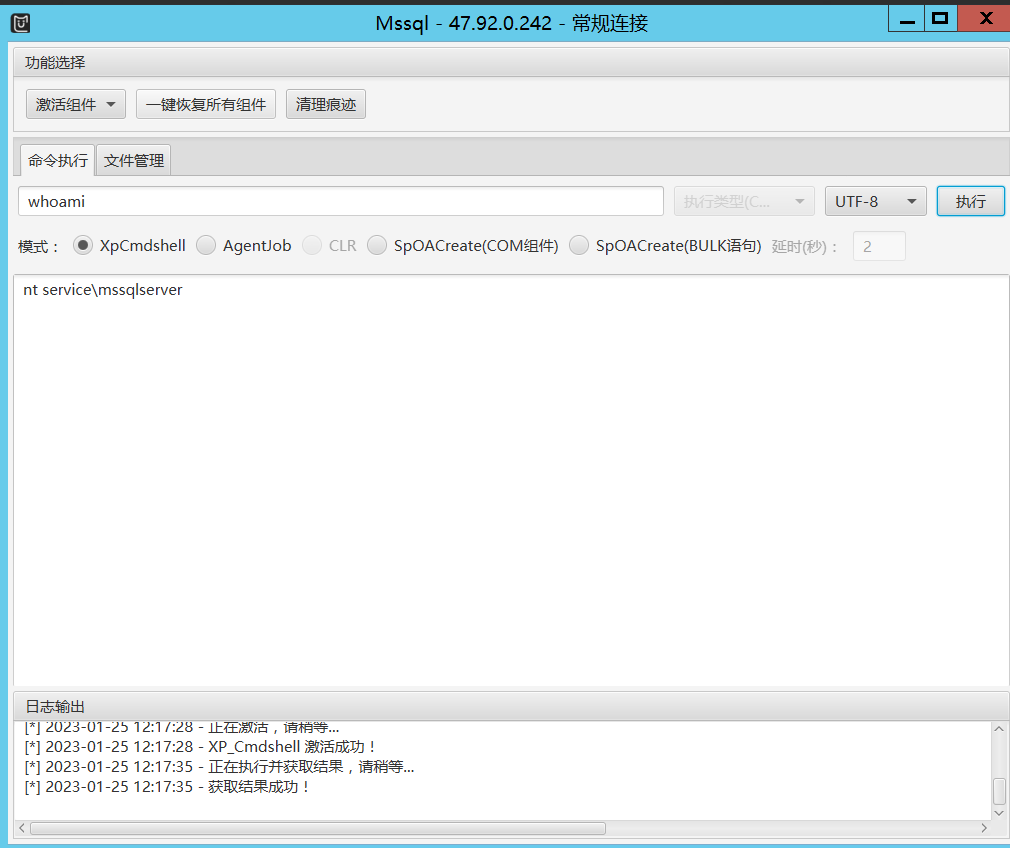
Task: Click horizontal scrollbar right arrow
Action: click(984, 828)
